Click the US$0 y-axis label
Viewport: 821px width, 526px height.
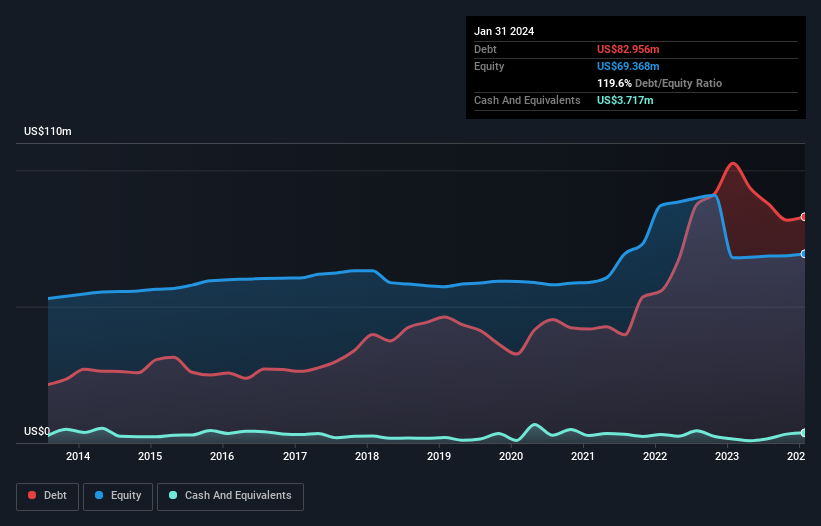click(37, 431)
